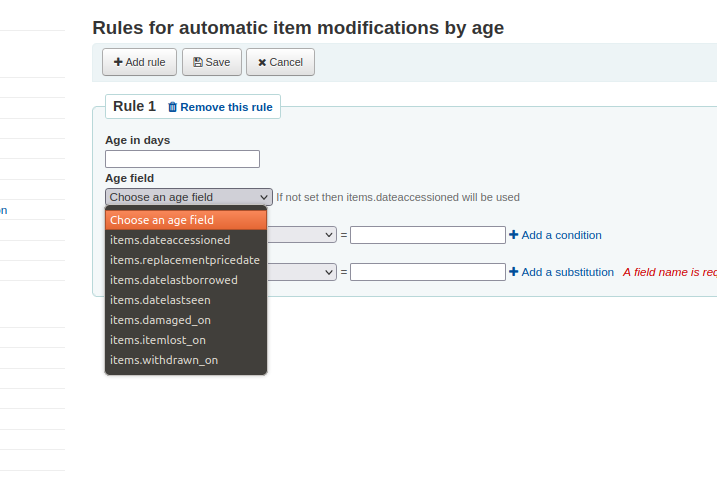
Task: Click the floppy disk Save icon
Action: [x=198, y=62]
